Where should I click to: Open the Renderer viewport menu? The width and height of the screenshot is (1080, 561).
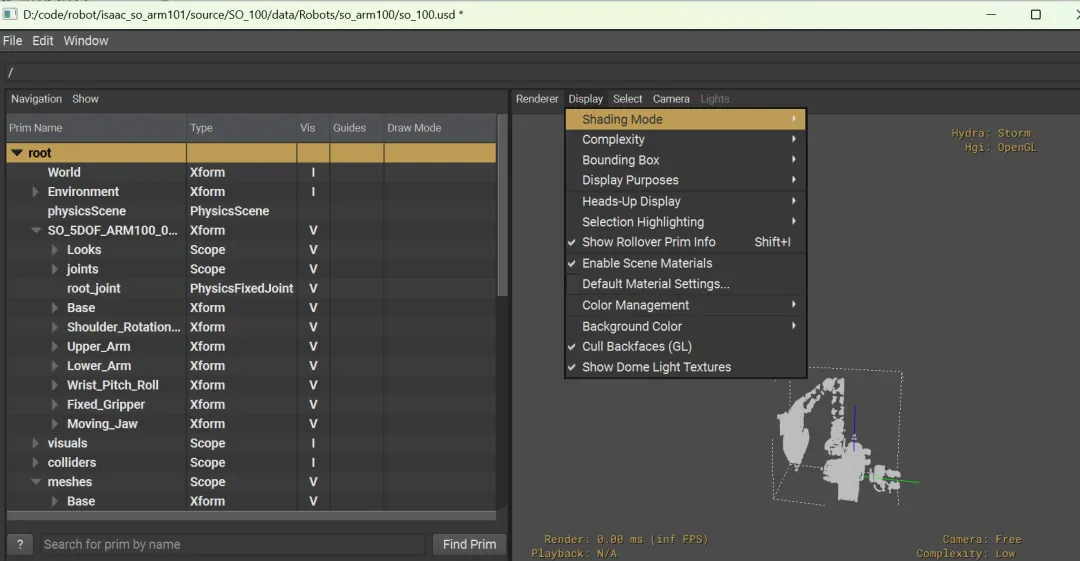pyautogui.click(x=537, y=99)
